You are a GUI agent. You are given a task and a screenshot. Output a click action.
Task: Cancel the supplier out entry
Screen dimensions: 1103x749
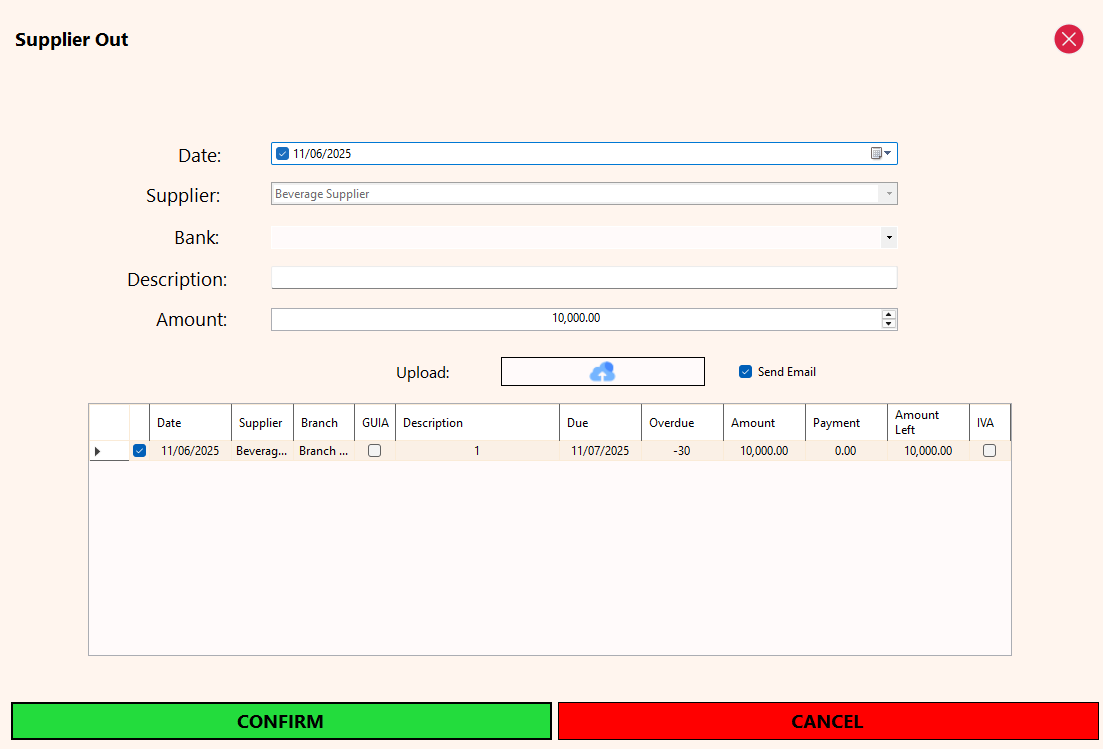click(828, 721)
